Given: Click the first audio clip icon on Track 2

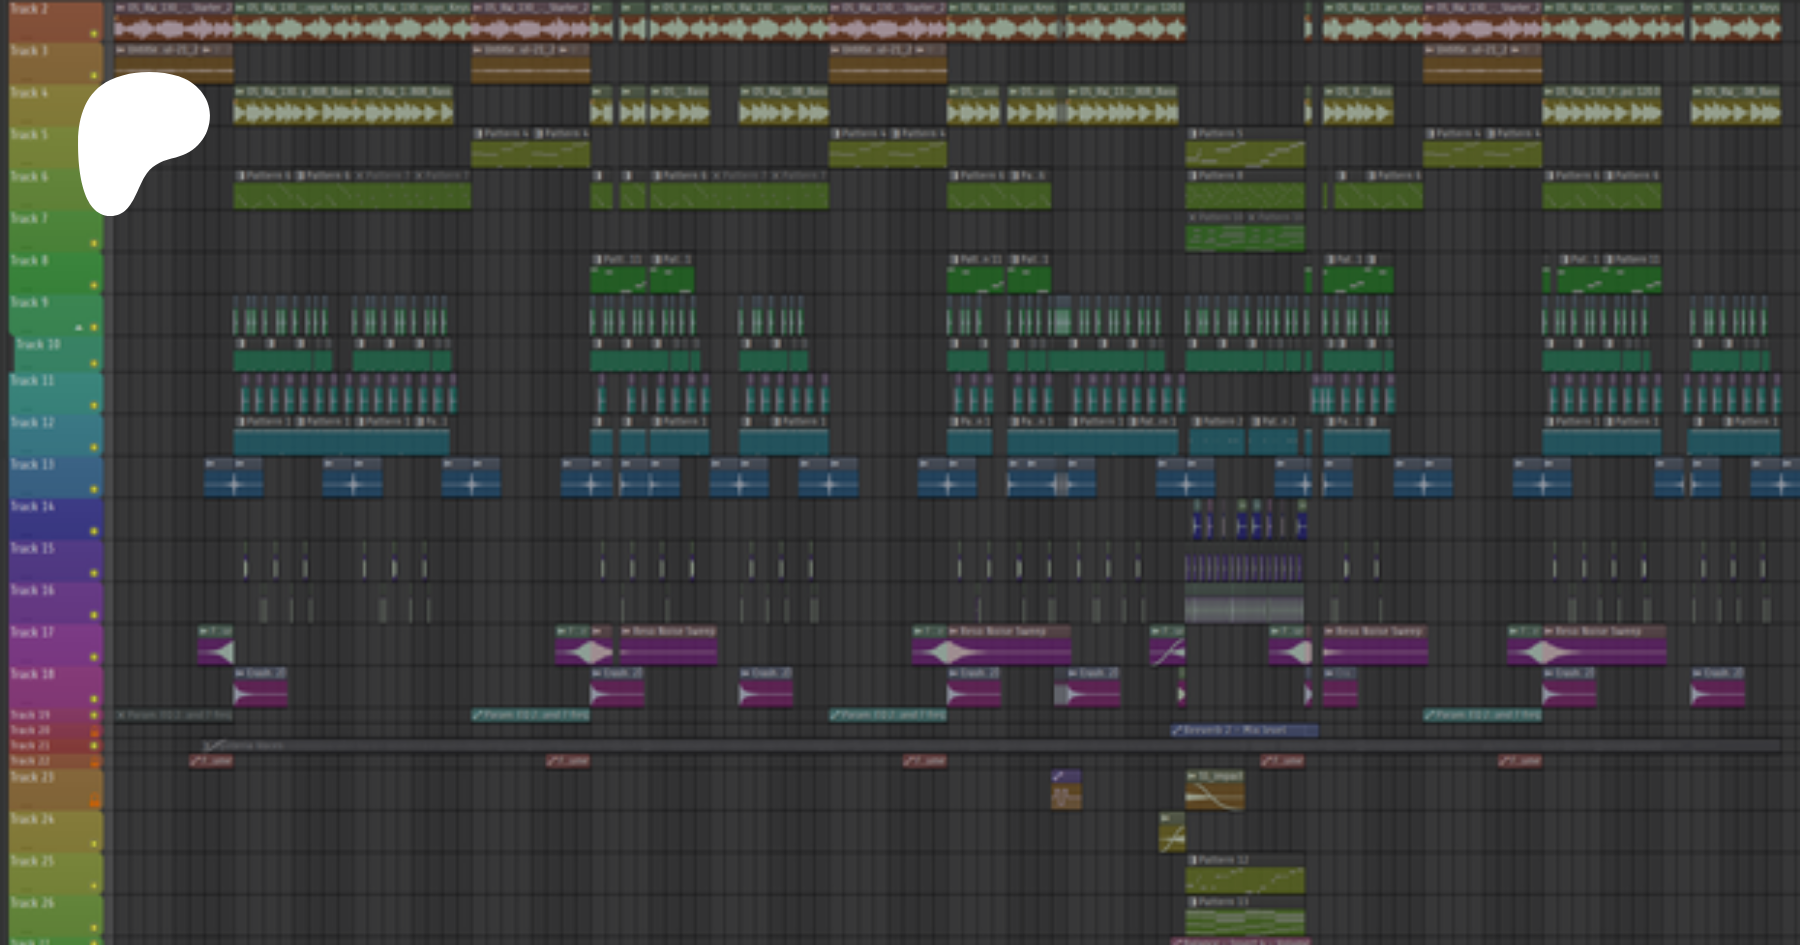Looking at the screenshot, I should tap(120, 8).
